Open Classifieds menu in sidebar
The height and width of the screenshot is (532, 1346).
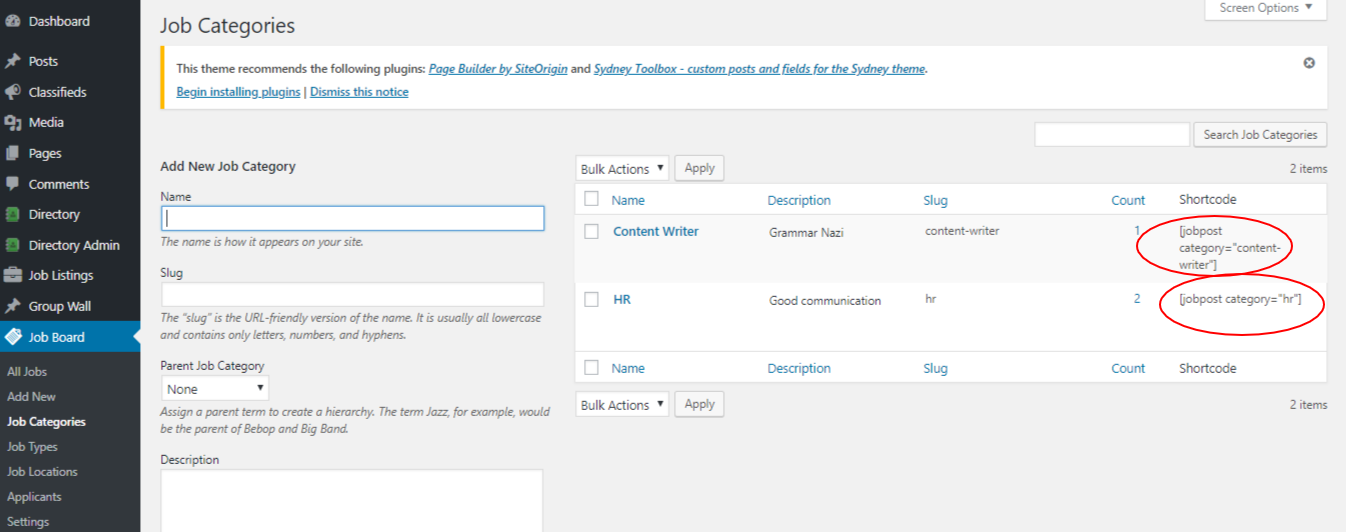coord(58,92)
